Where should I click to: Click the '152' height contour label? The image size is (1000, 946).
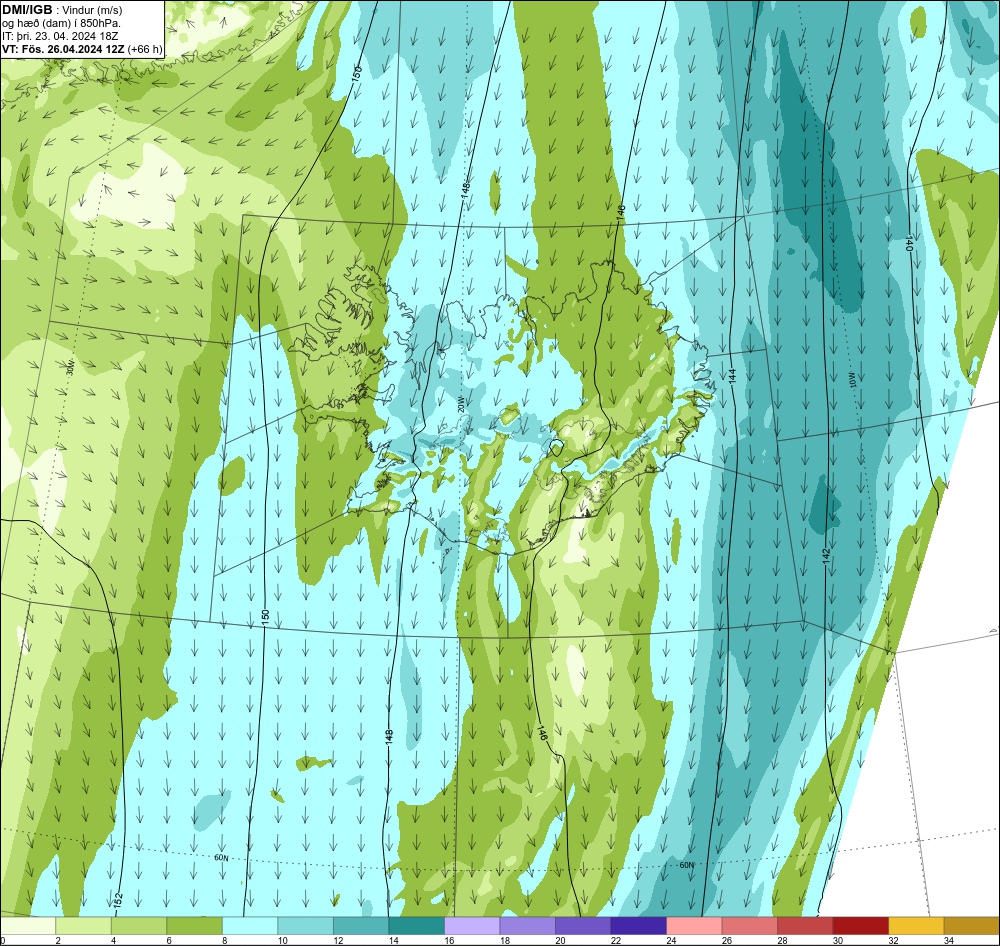(117, 900)
